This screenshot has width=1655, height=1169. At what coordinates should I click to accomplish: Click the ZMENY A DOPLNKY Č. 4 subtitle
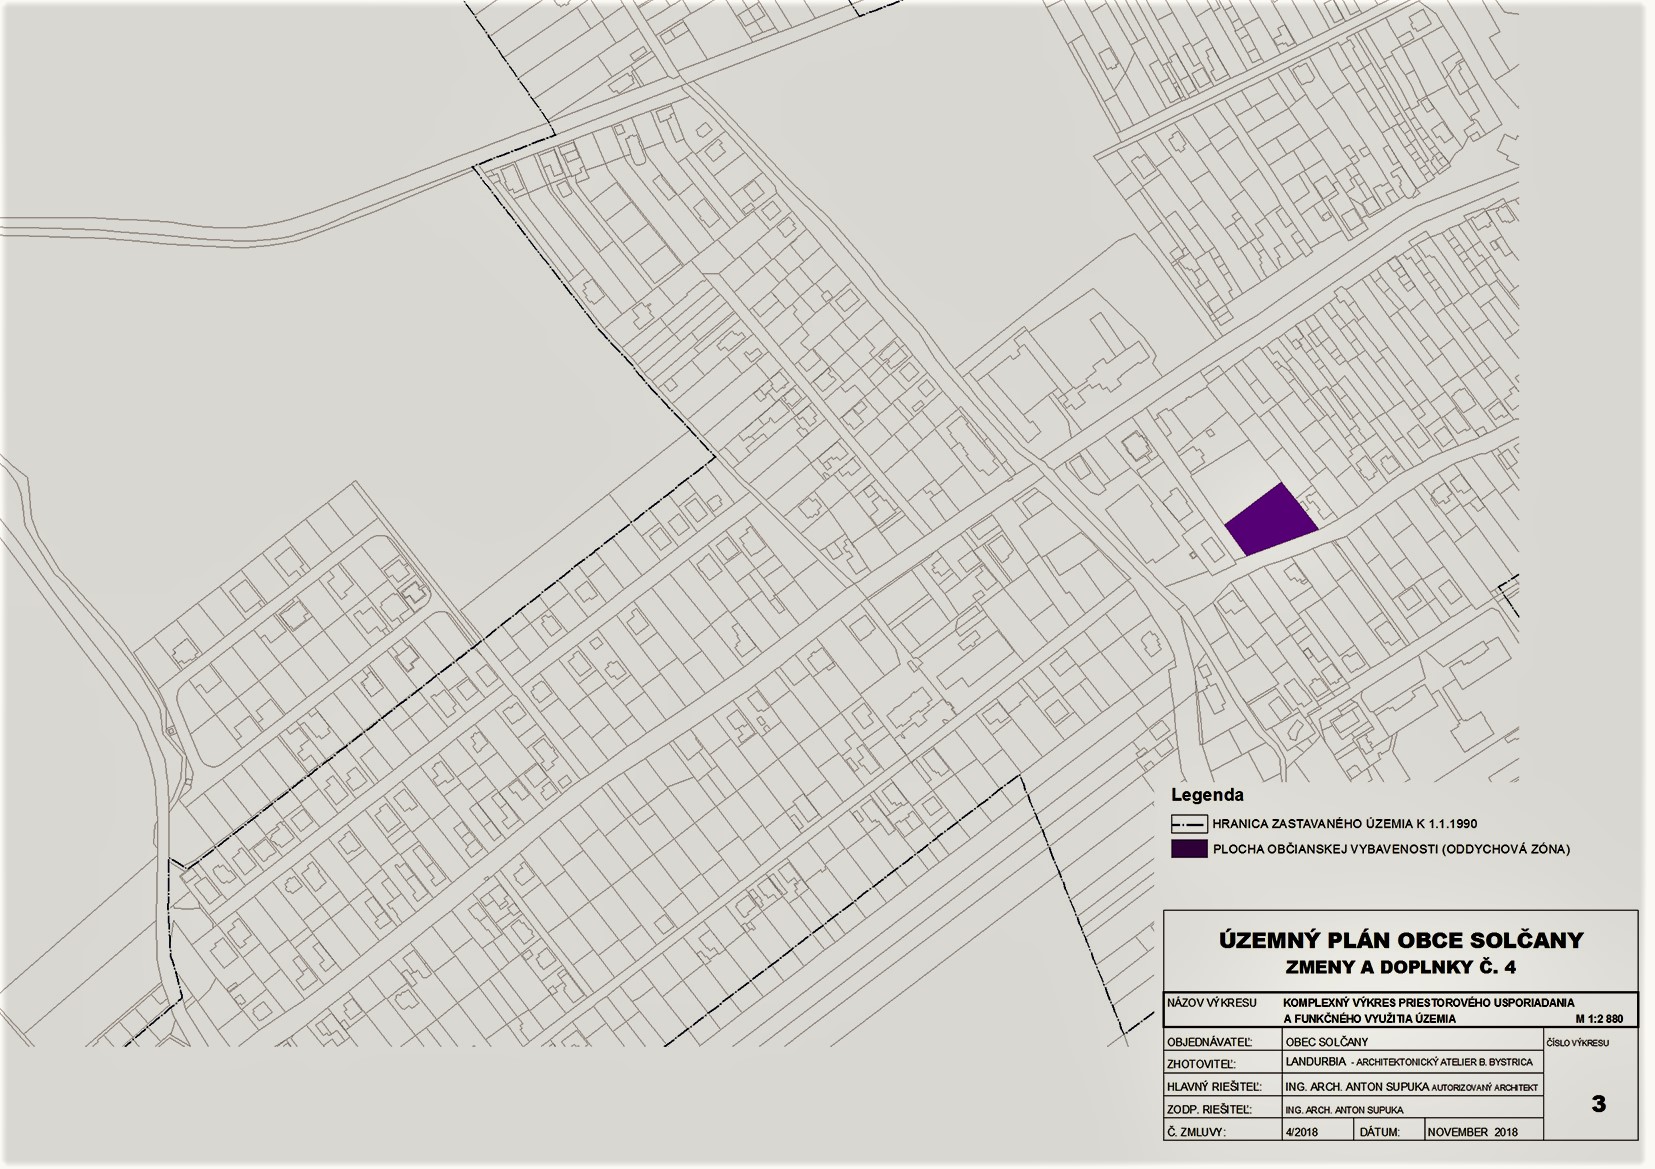point(1400,967)
